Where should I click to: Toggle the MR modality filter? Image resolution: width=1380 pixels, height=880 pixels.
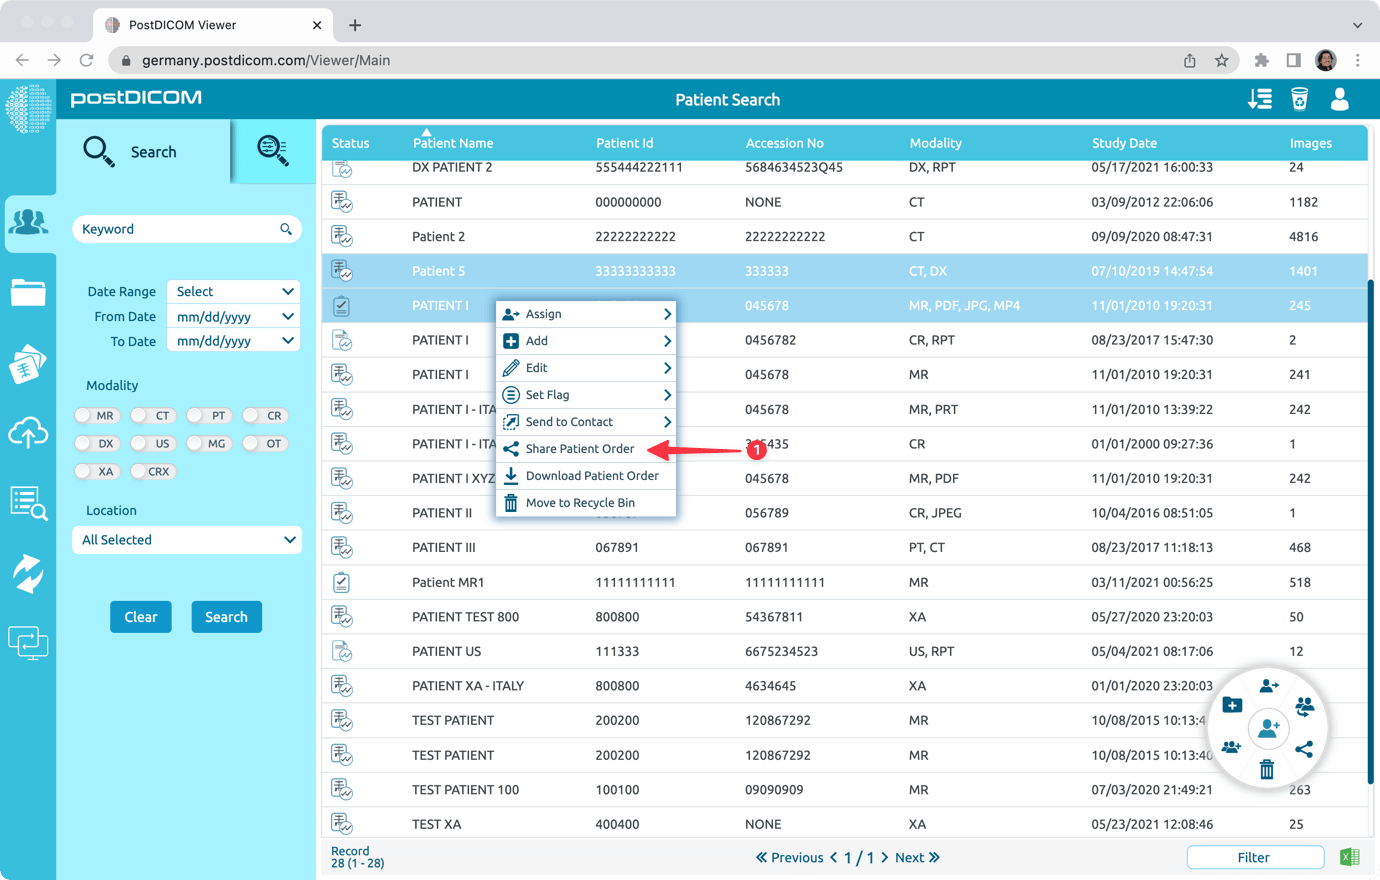point(97,415)
